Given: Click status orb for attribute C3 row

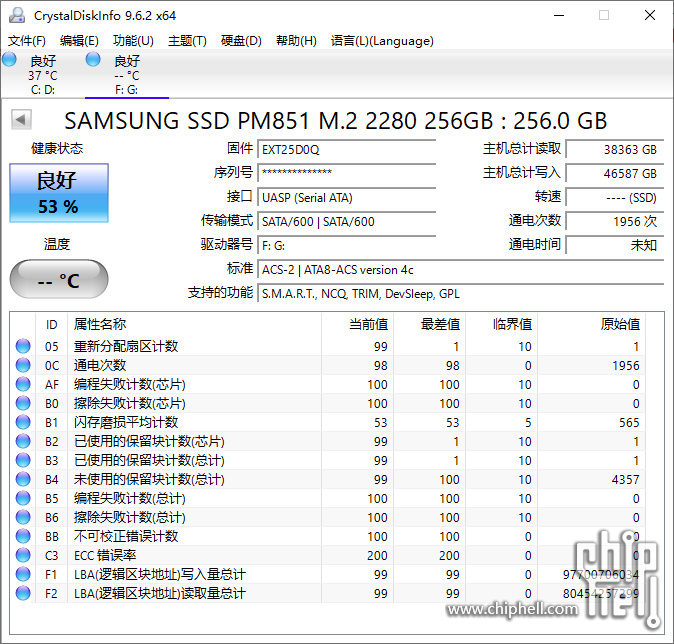Looking at the screenshot, I should (23, 555).
